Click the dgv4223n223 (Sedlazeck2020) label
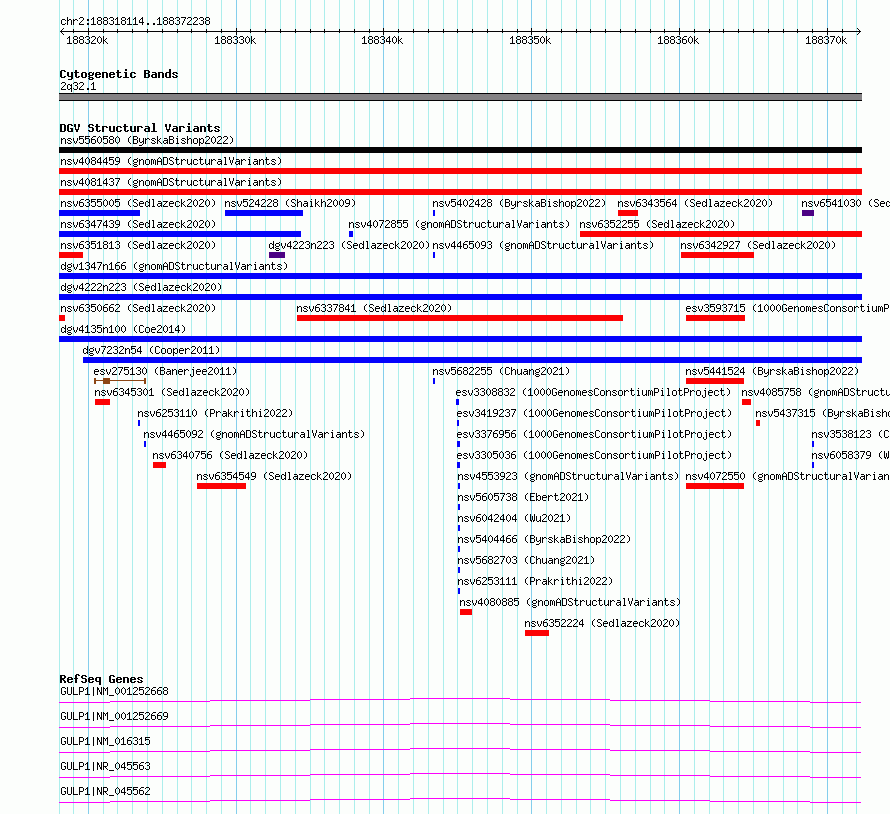 (x=349, y=245)
